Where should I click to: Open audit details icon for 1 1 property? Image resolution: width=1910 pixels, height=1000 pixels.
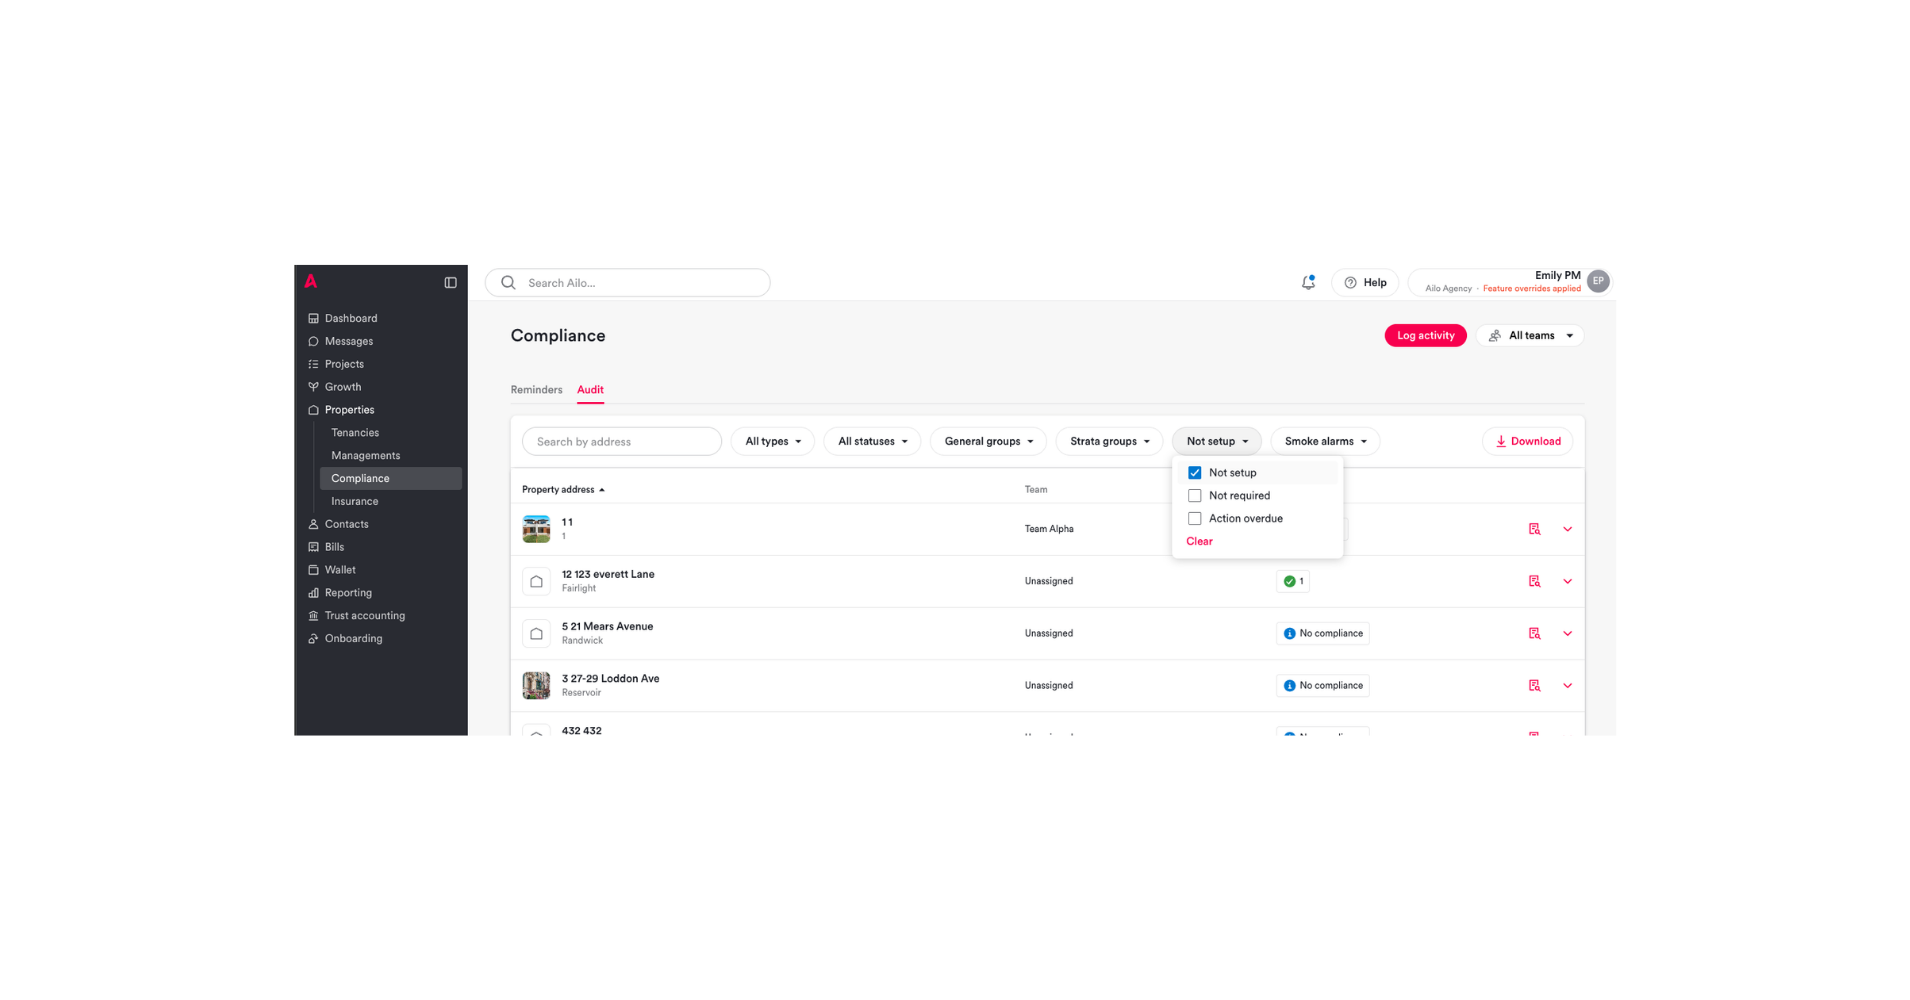tap(1535, 529)
